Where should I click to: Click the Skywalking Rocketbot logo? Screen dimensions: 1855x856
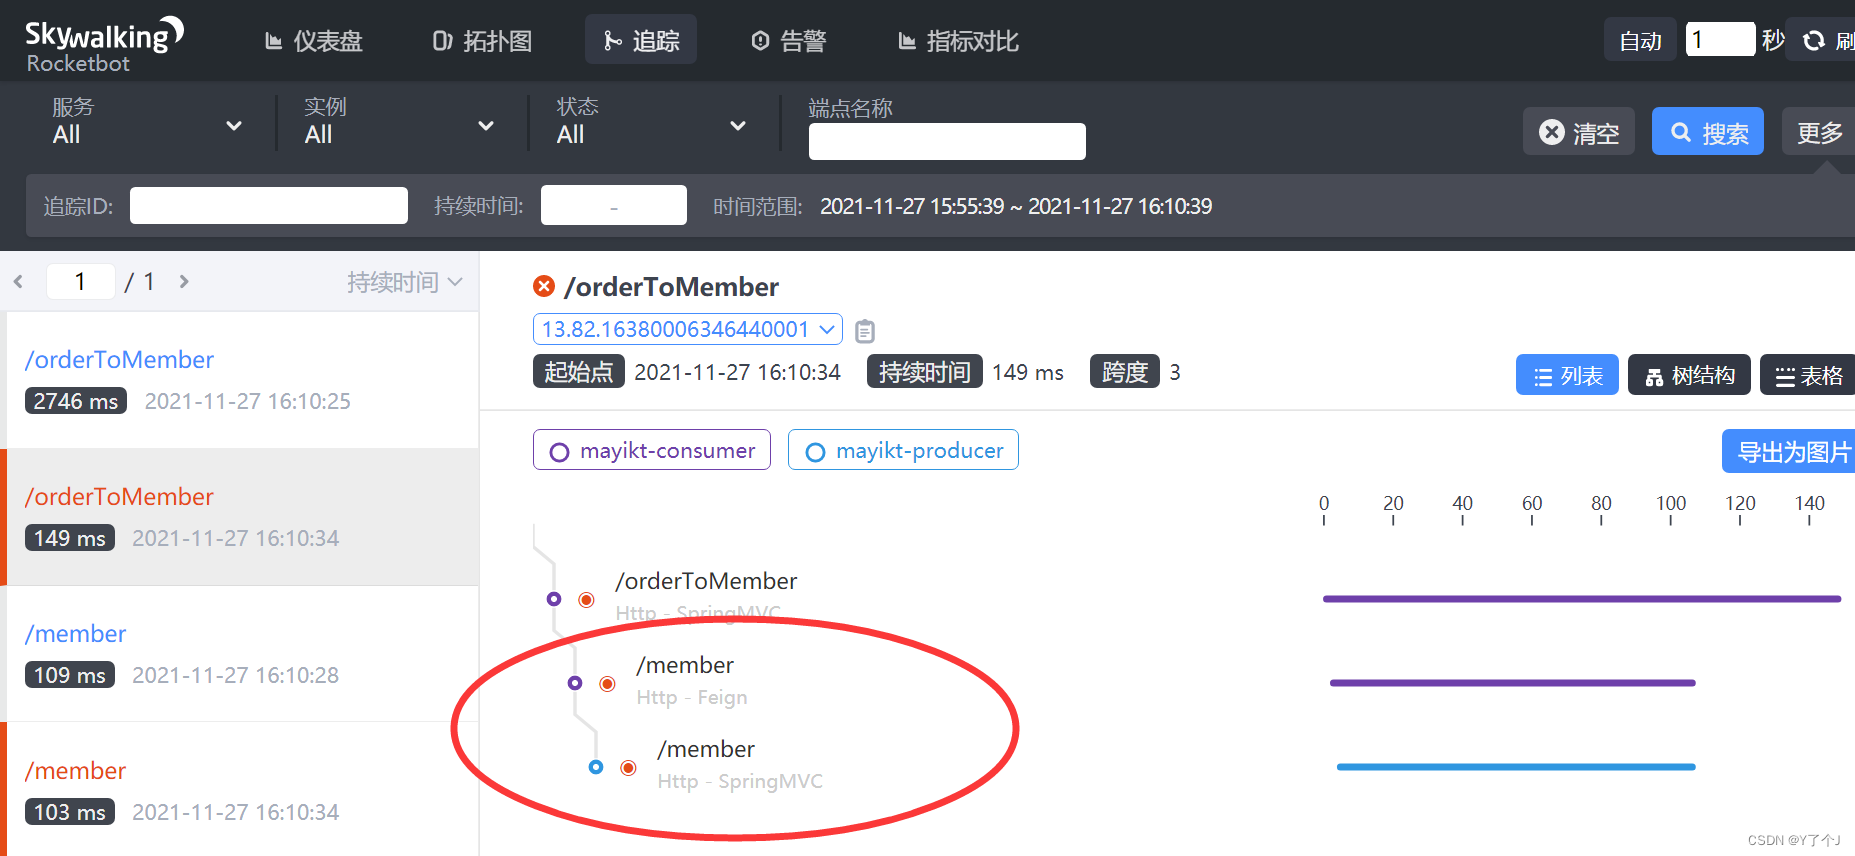(x=104, y=45)
